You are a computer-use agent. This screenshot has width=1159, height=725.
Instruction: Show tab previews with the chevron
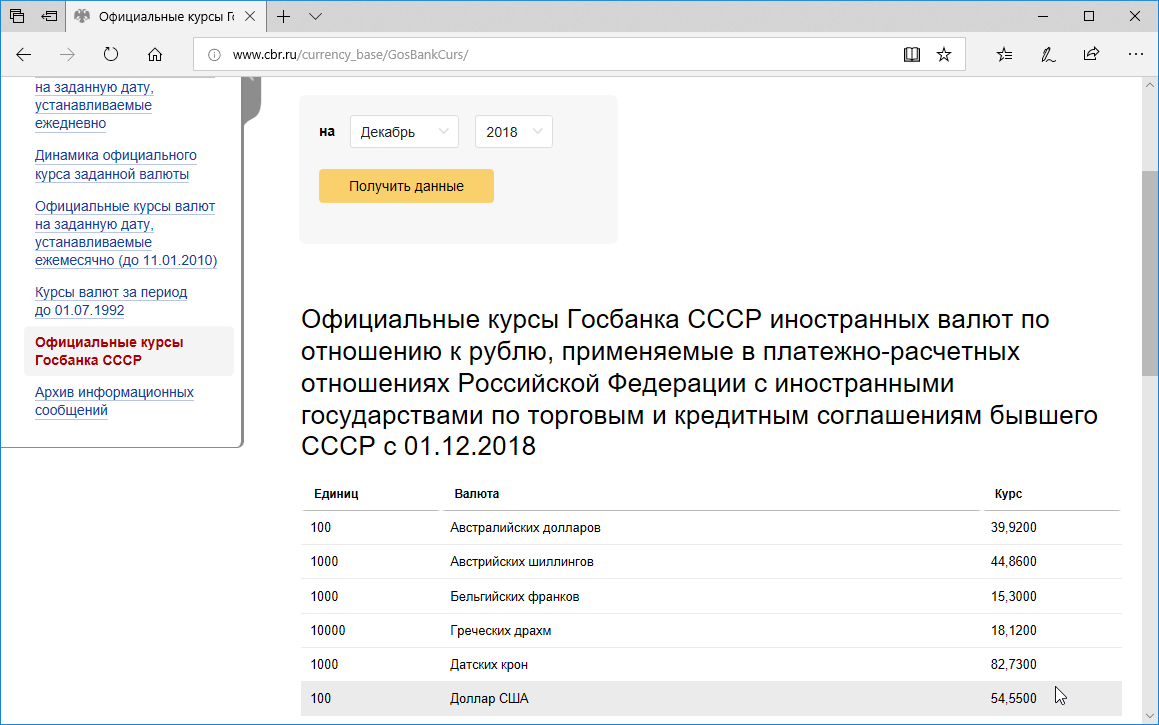(316, 16)
